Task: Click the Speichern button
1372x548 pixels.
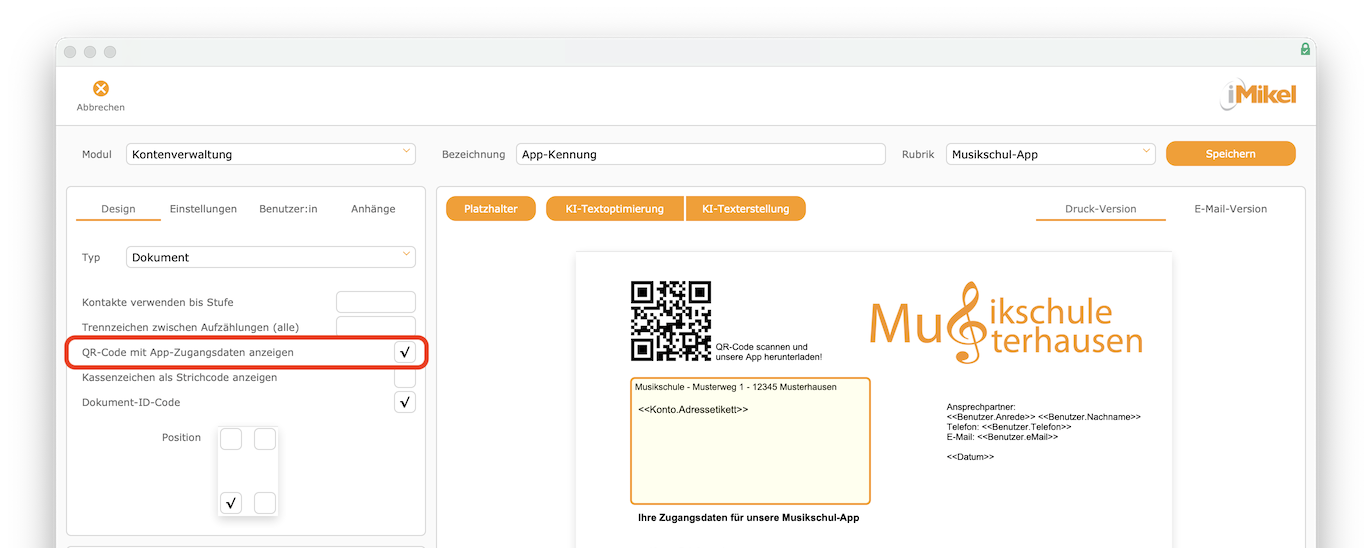Action: [x=1230, y=154]
